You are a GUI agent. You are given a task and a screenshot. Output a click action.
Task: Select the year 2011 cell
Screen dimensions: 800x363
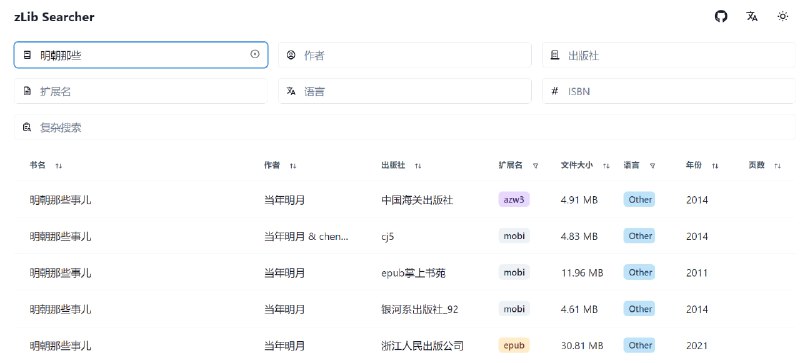(697, 273)
